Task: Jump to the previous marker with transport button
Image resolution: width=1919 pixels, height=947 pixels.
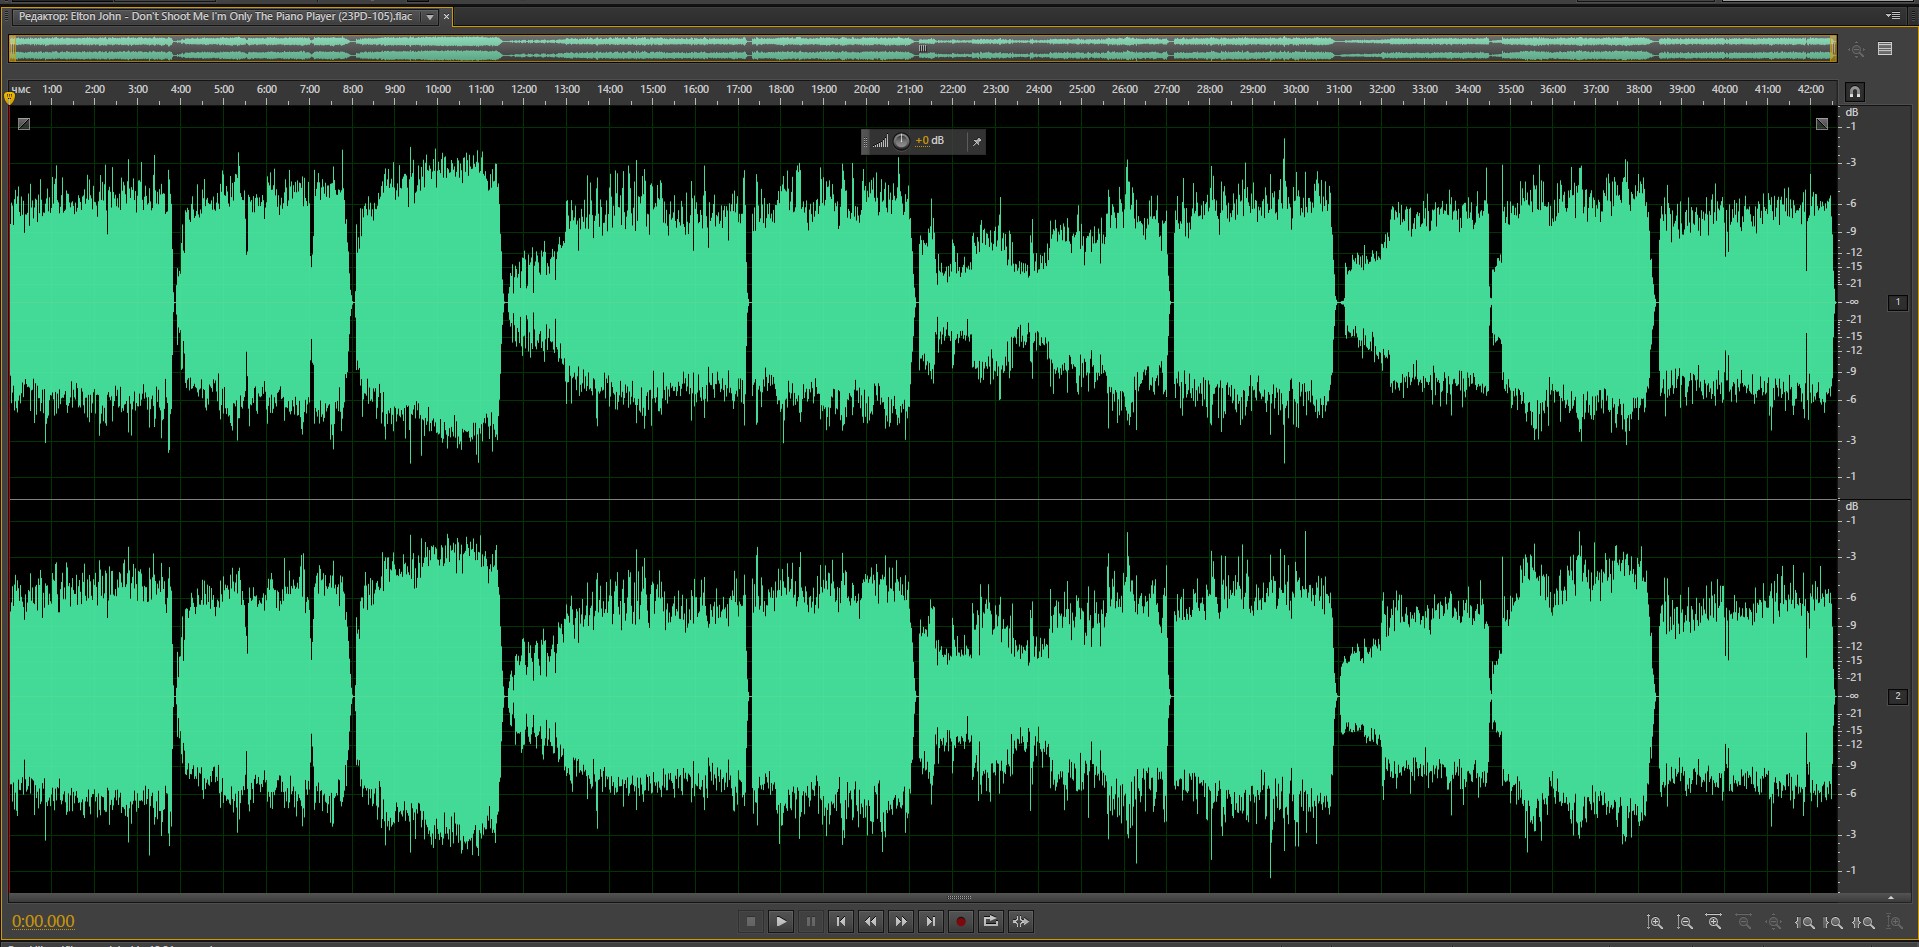Action: (x=841, y=922)
